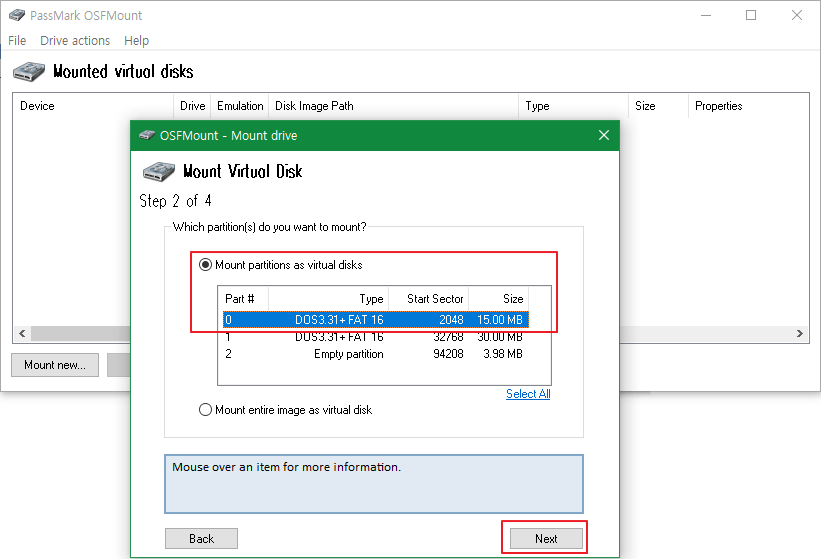
Task: Click the Disk Image Path column header
Action: coord(393,106)
